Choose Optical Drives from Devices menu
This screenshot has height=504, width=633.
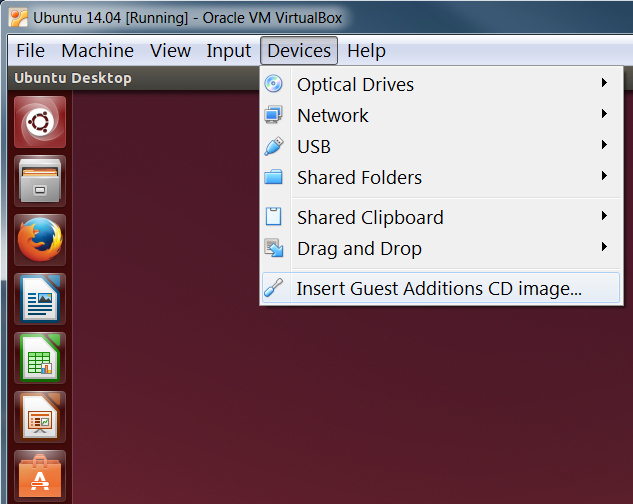[x=441, y=84]
